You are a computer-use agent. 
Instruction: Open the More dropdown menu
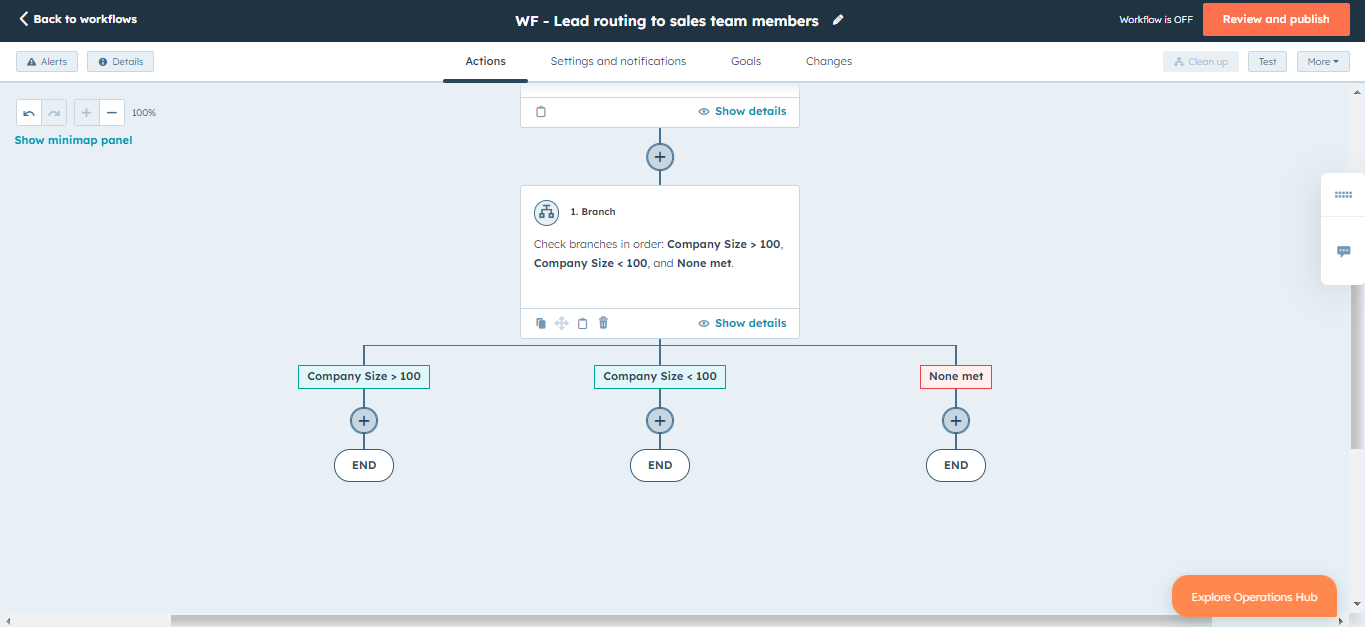coord(1322,61)
